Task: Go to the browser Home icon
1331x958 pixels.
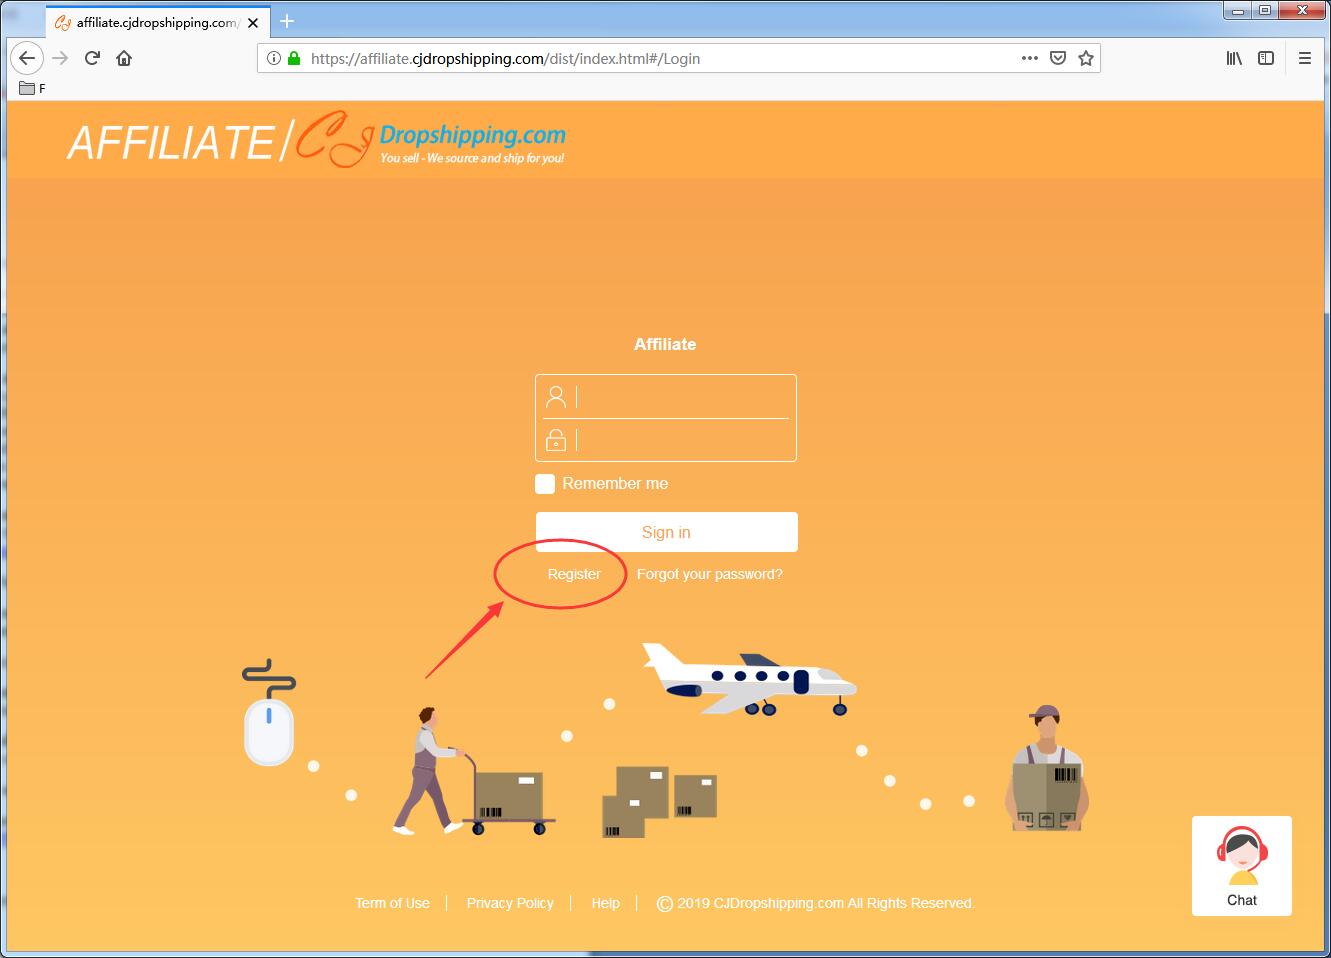Action: coord(124,58)
